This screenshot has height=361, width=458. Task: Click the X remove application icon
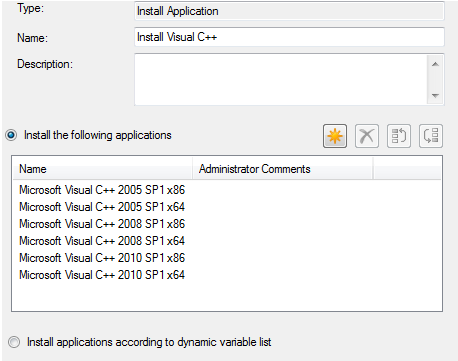[367, 136]
